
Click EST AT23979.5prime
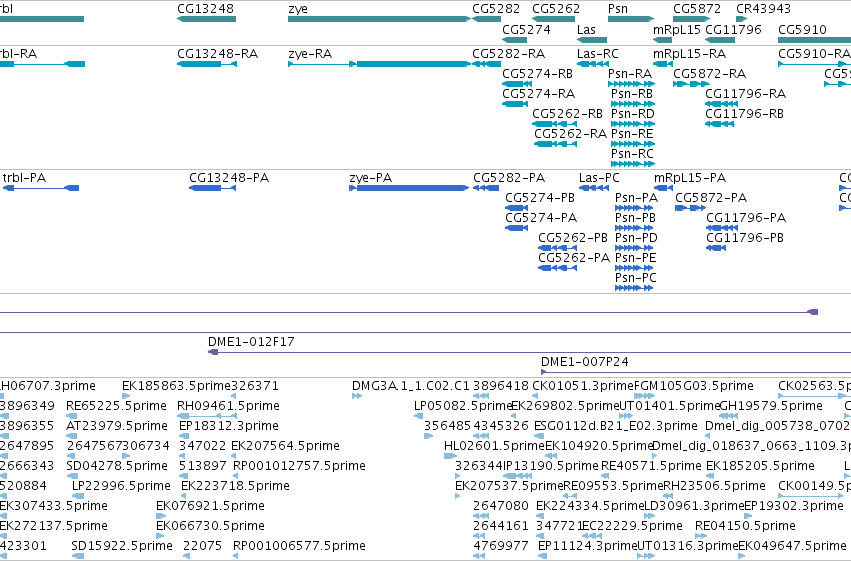[117, 426]
